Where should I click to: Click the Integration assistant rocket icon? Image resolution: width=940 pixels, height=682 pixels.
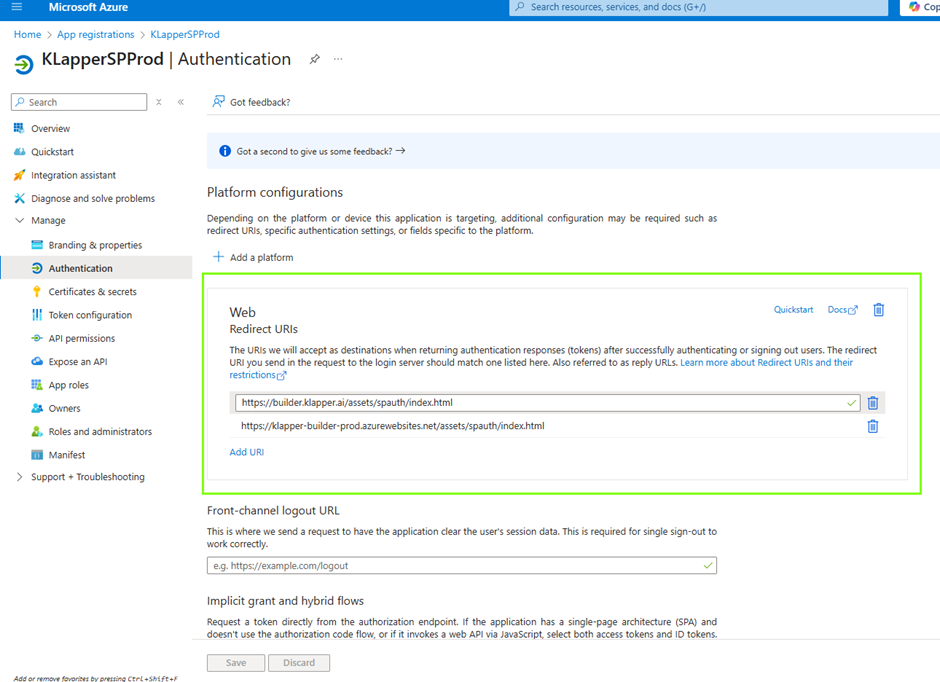point(19,175)
